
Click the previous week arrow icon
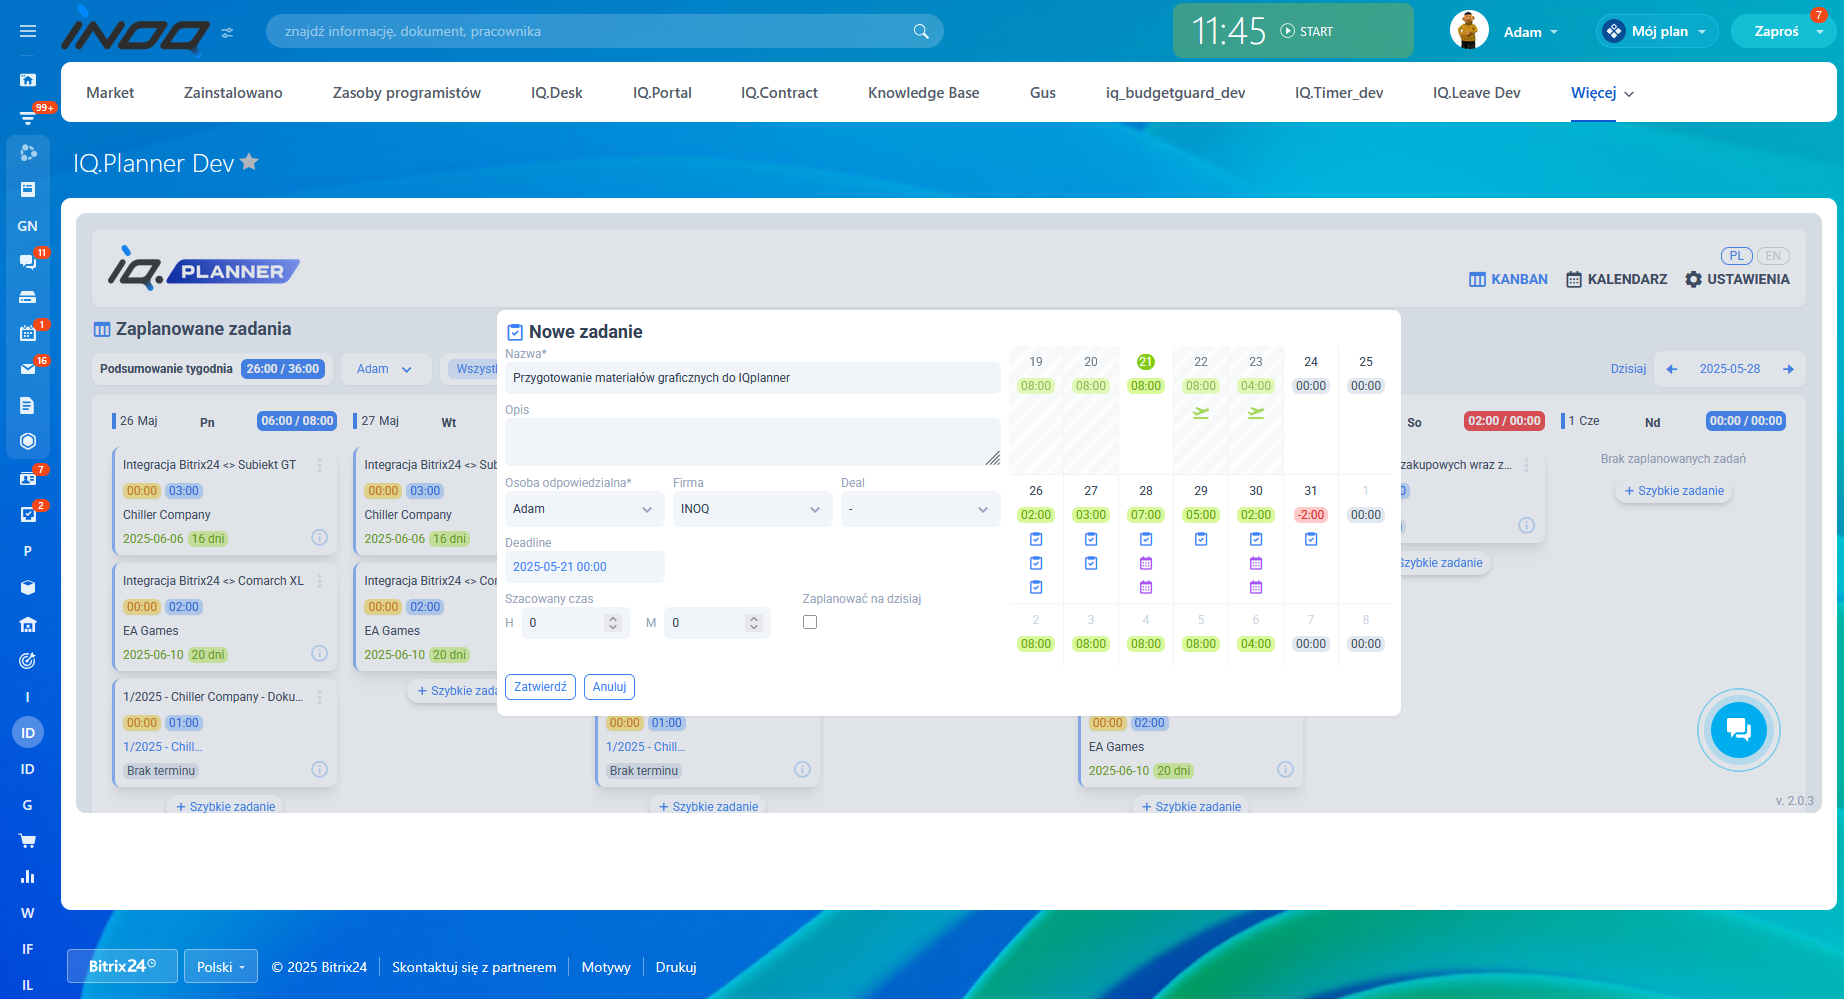1672,369
